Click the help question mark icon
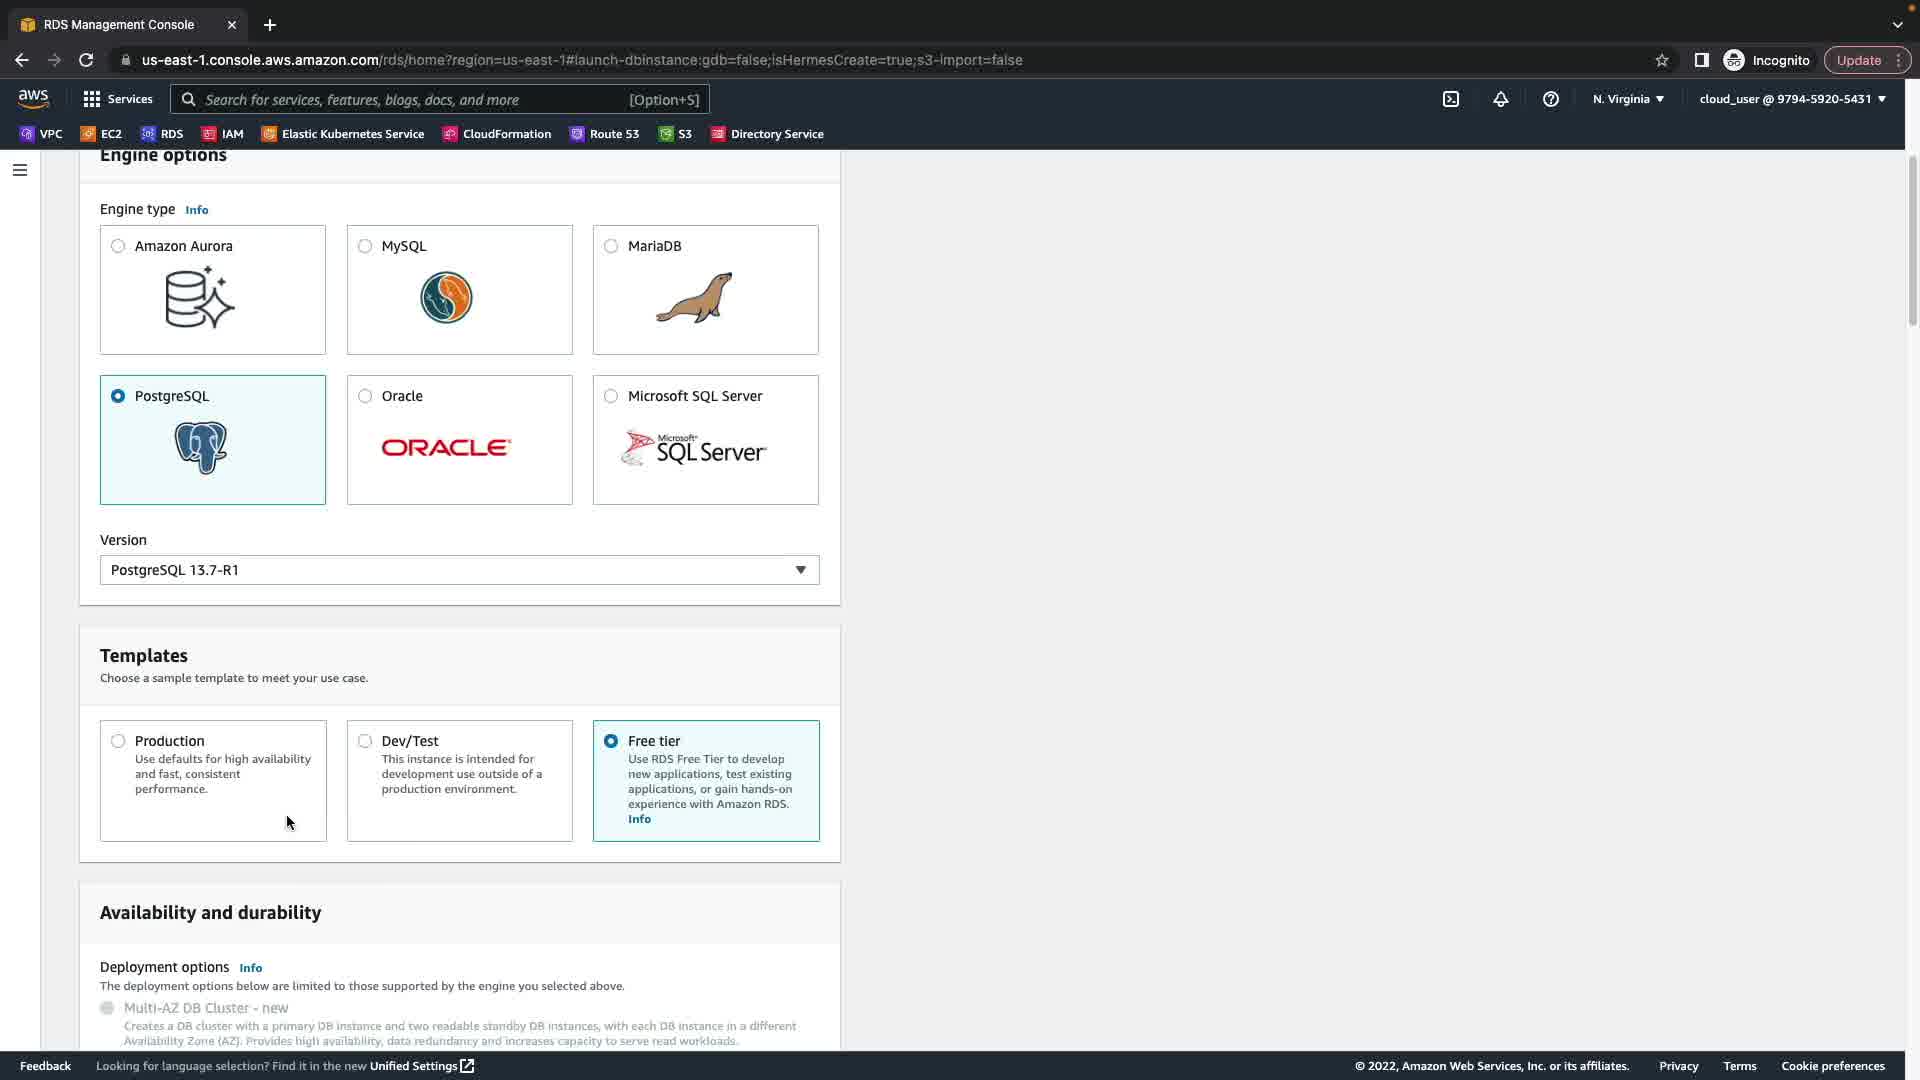The height and width of the screenshot is (1080, 1920). [1550, 99]
